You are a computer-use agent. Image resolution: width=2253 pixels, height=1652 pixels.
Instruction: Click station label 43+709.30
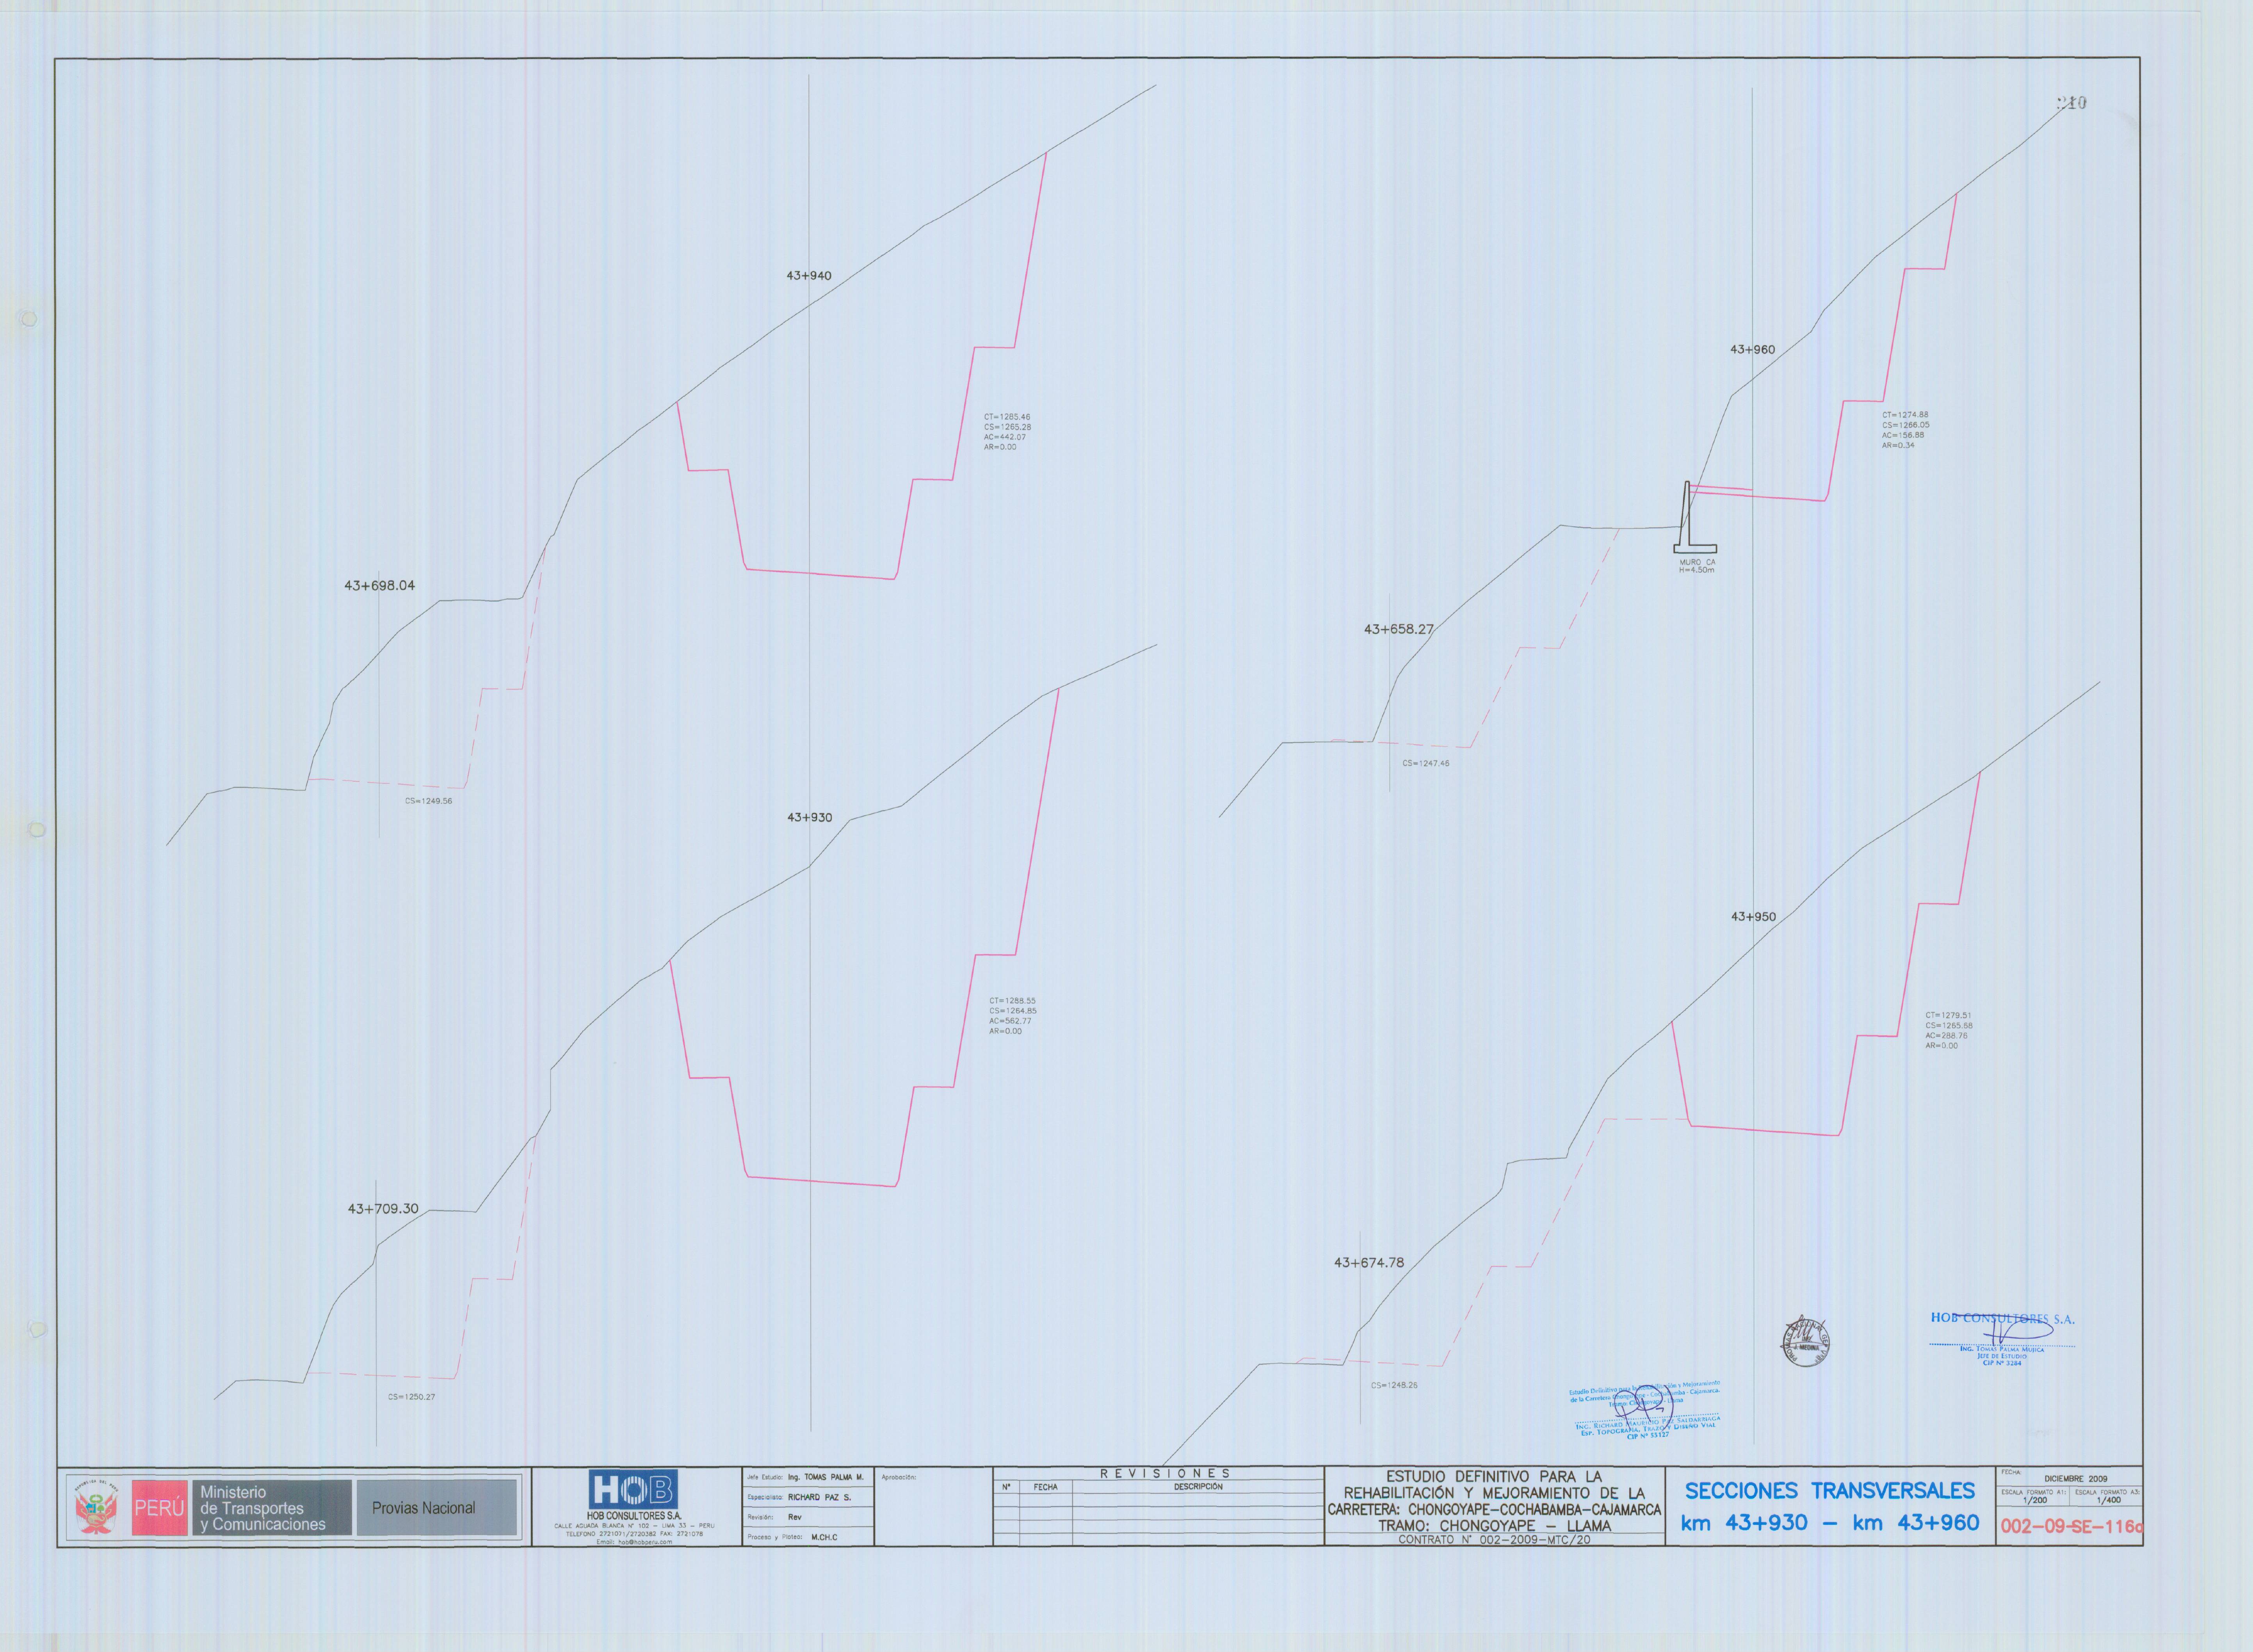[383, 1209]
